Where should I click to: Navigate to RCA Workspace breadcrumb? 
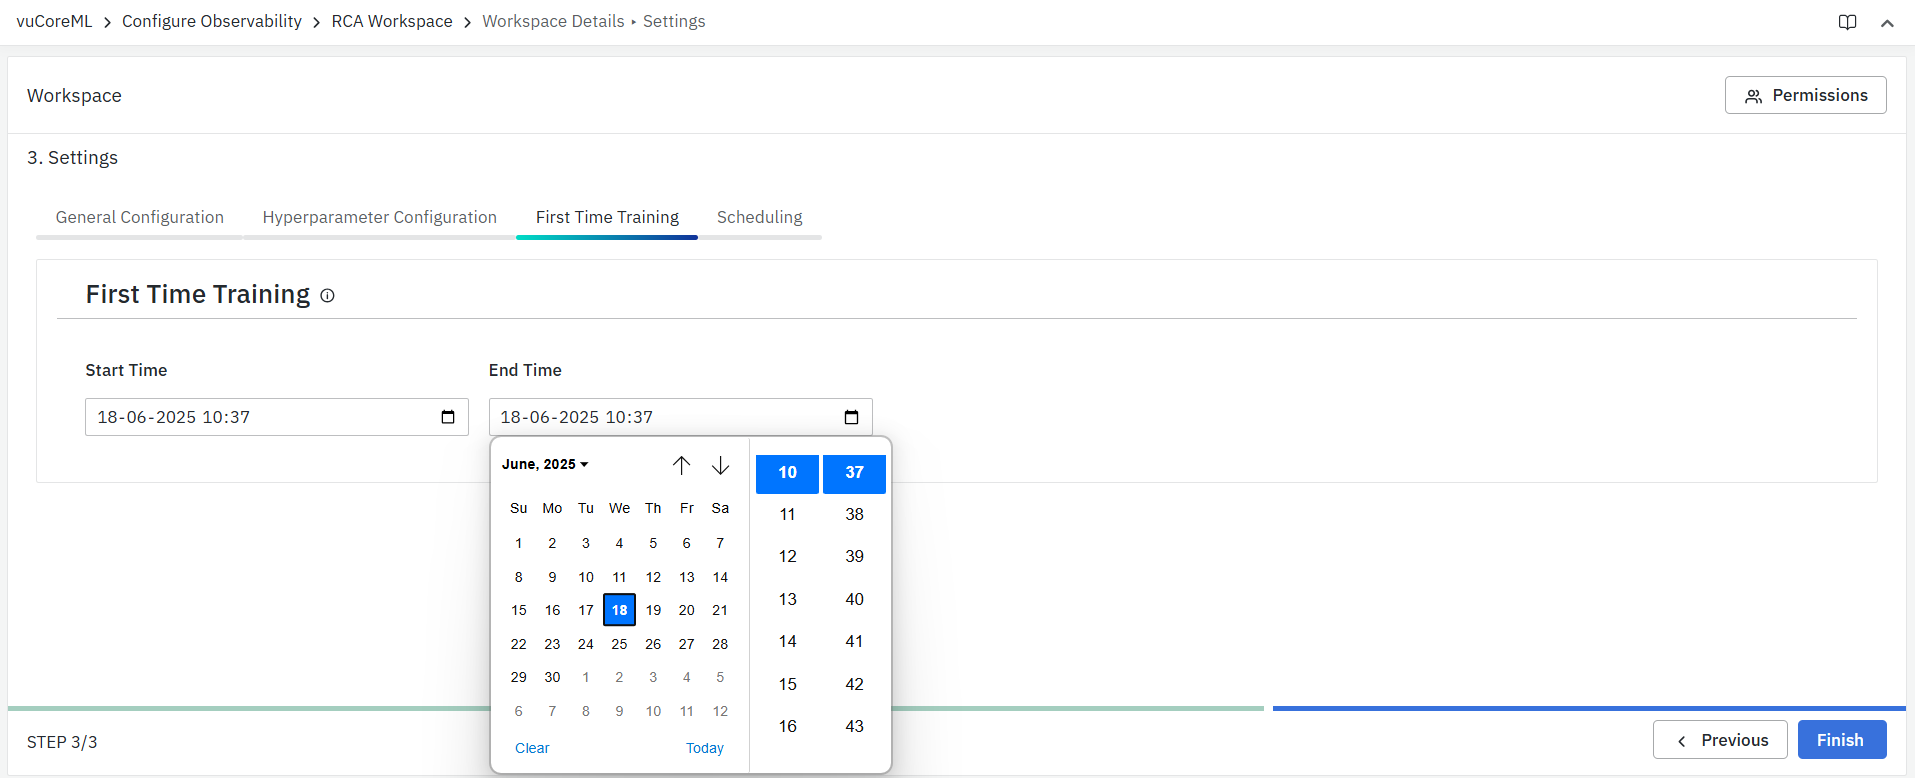pos(392,21)
